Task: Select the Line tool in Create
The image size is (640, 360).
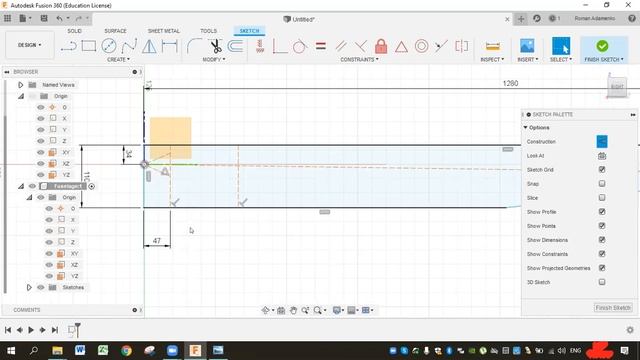Action: coord(69,46)
